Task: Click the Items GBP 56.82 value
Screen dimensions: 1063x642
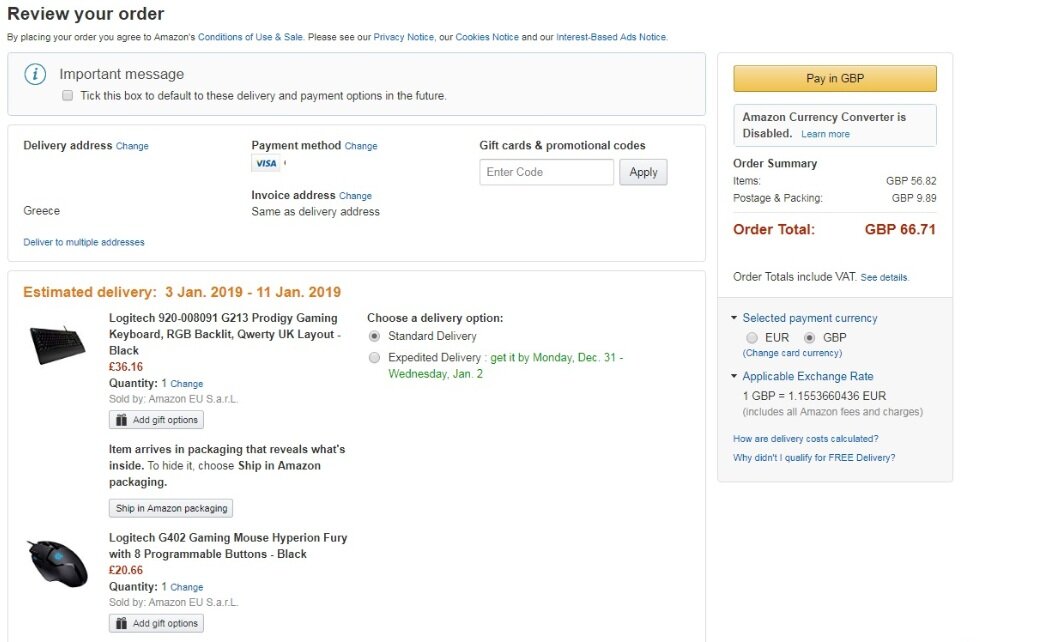Action: pos(910,181)
